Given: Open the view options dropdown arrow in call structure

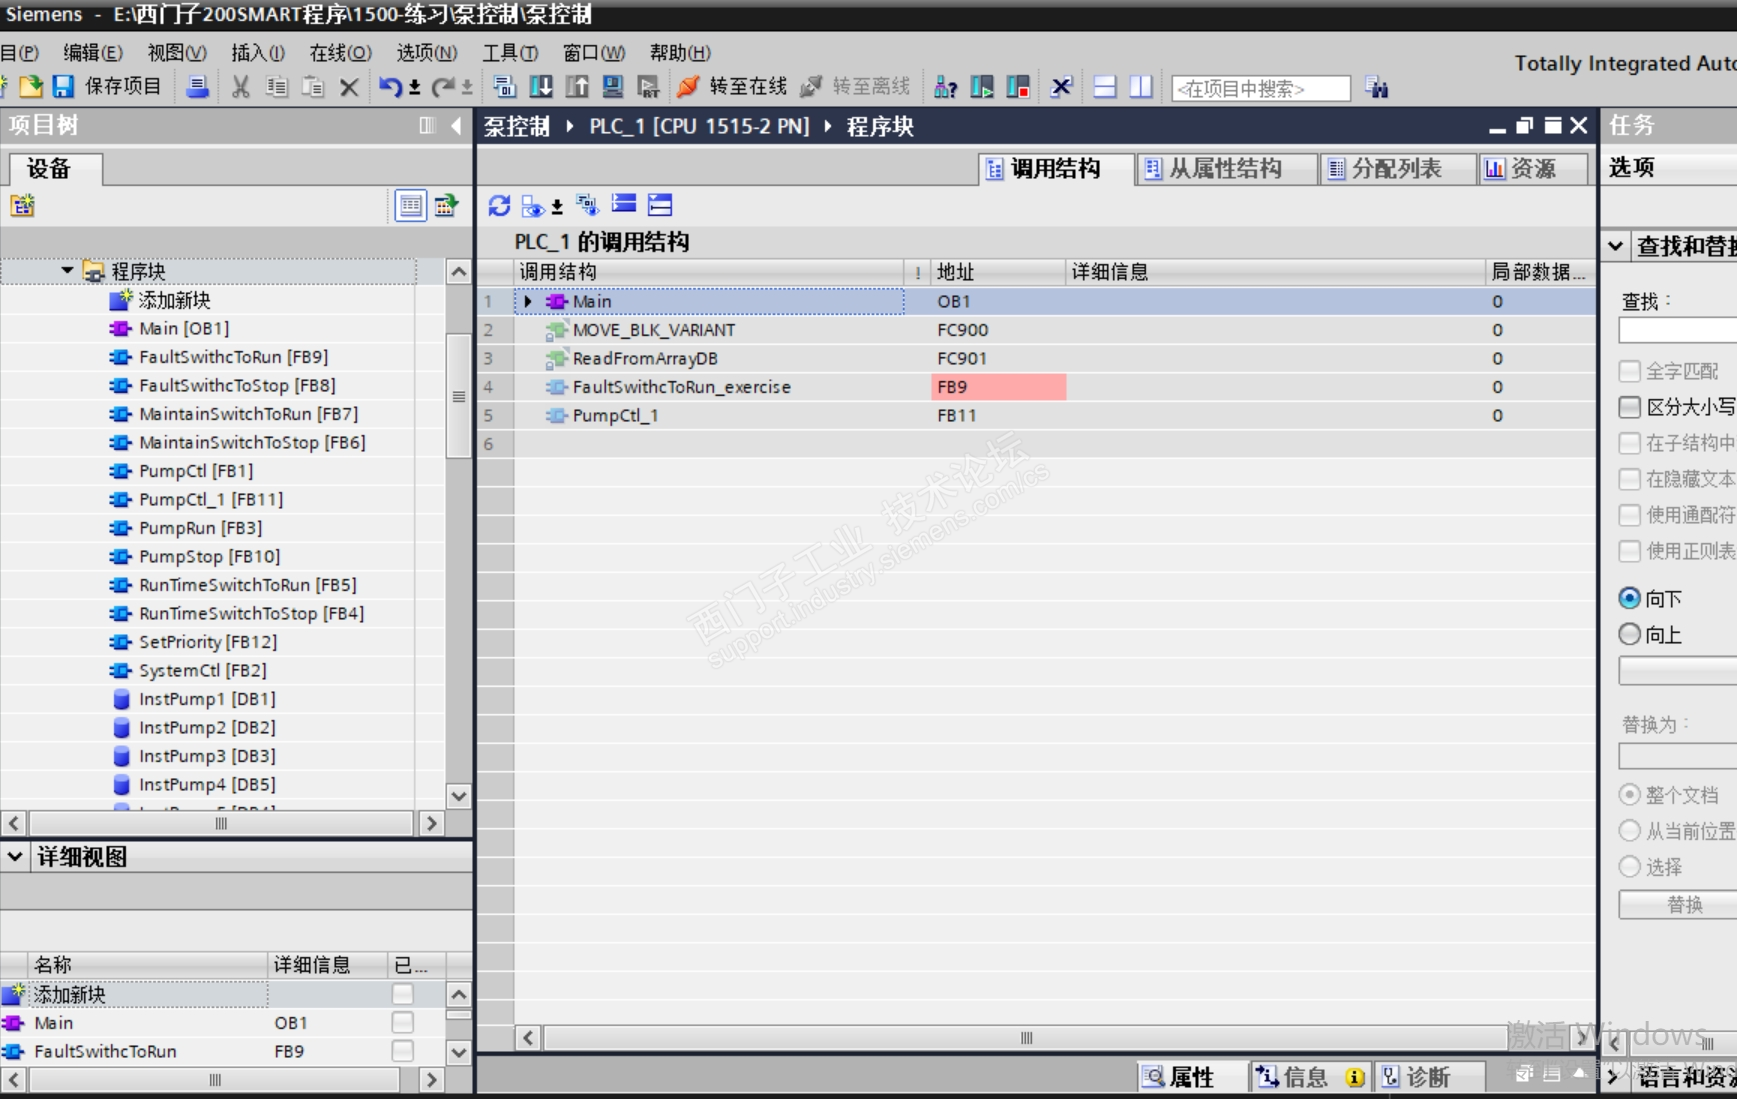Looking at the screenshot, I should 557,207.
